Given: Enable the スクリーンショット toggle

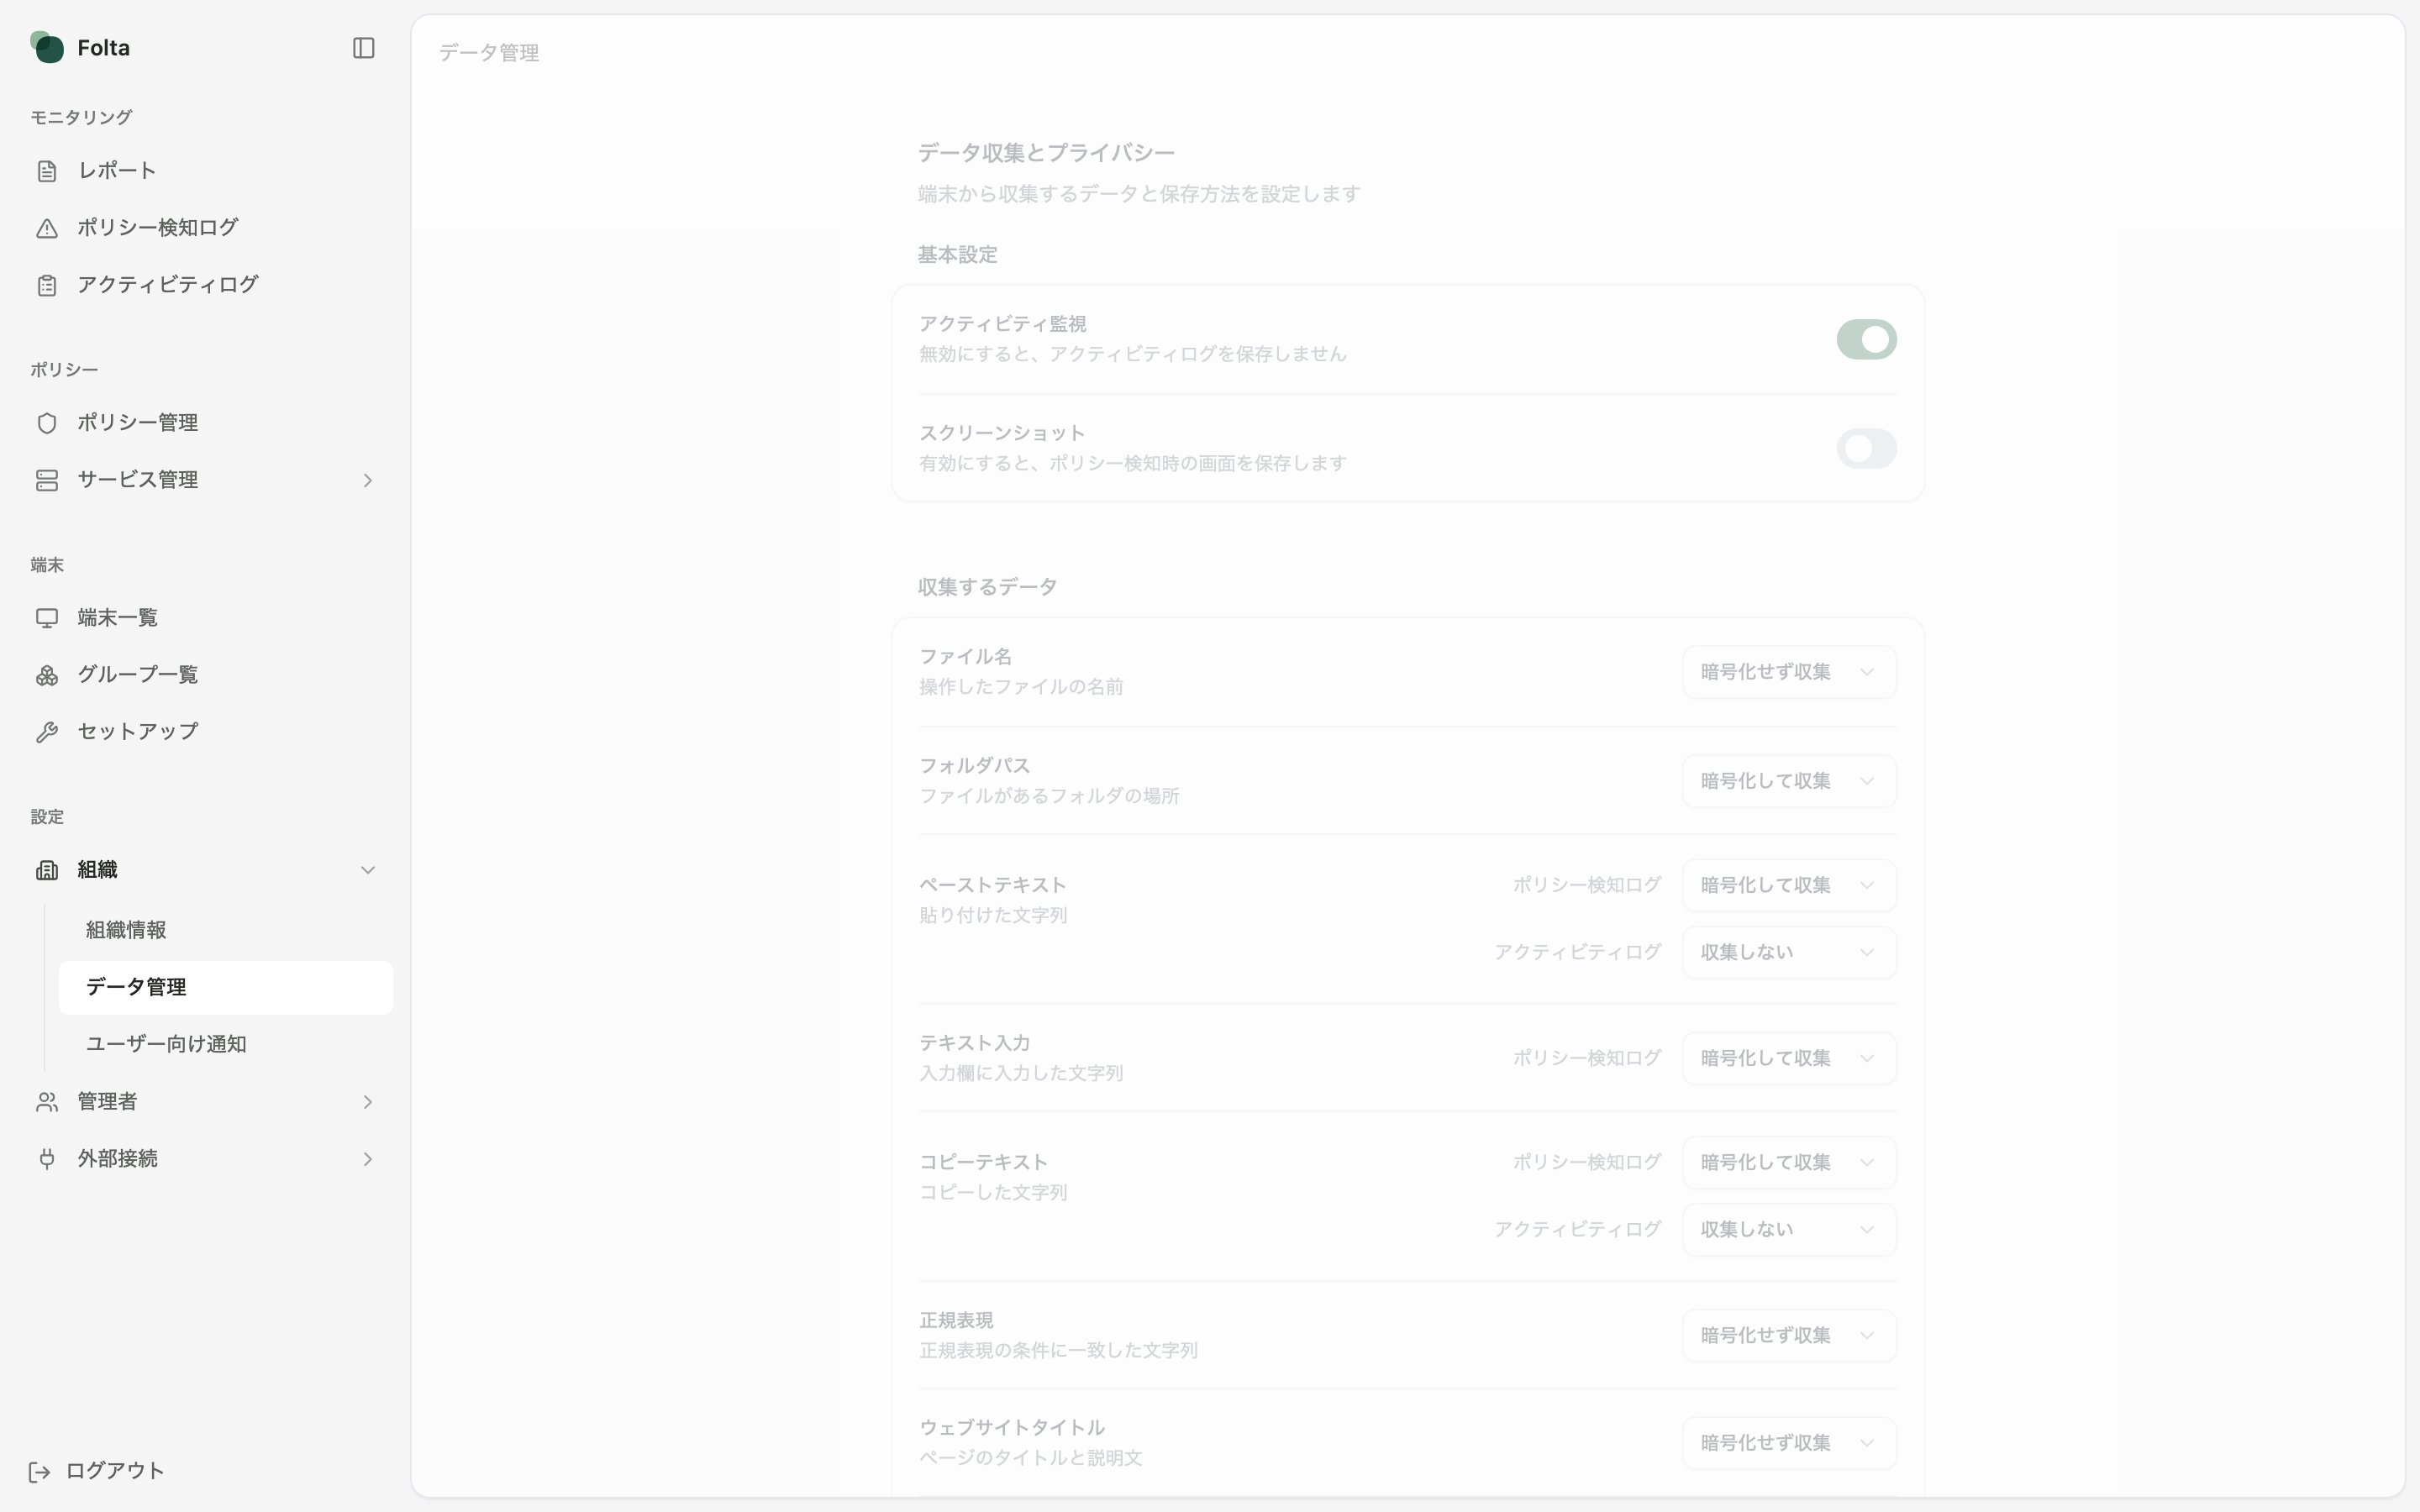Looking at the screenshot, I should click(1866, 448).
